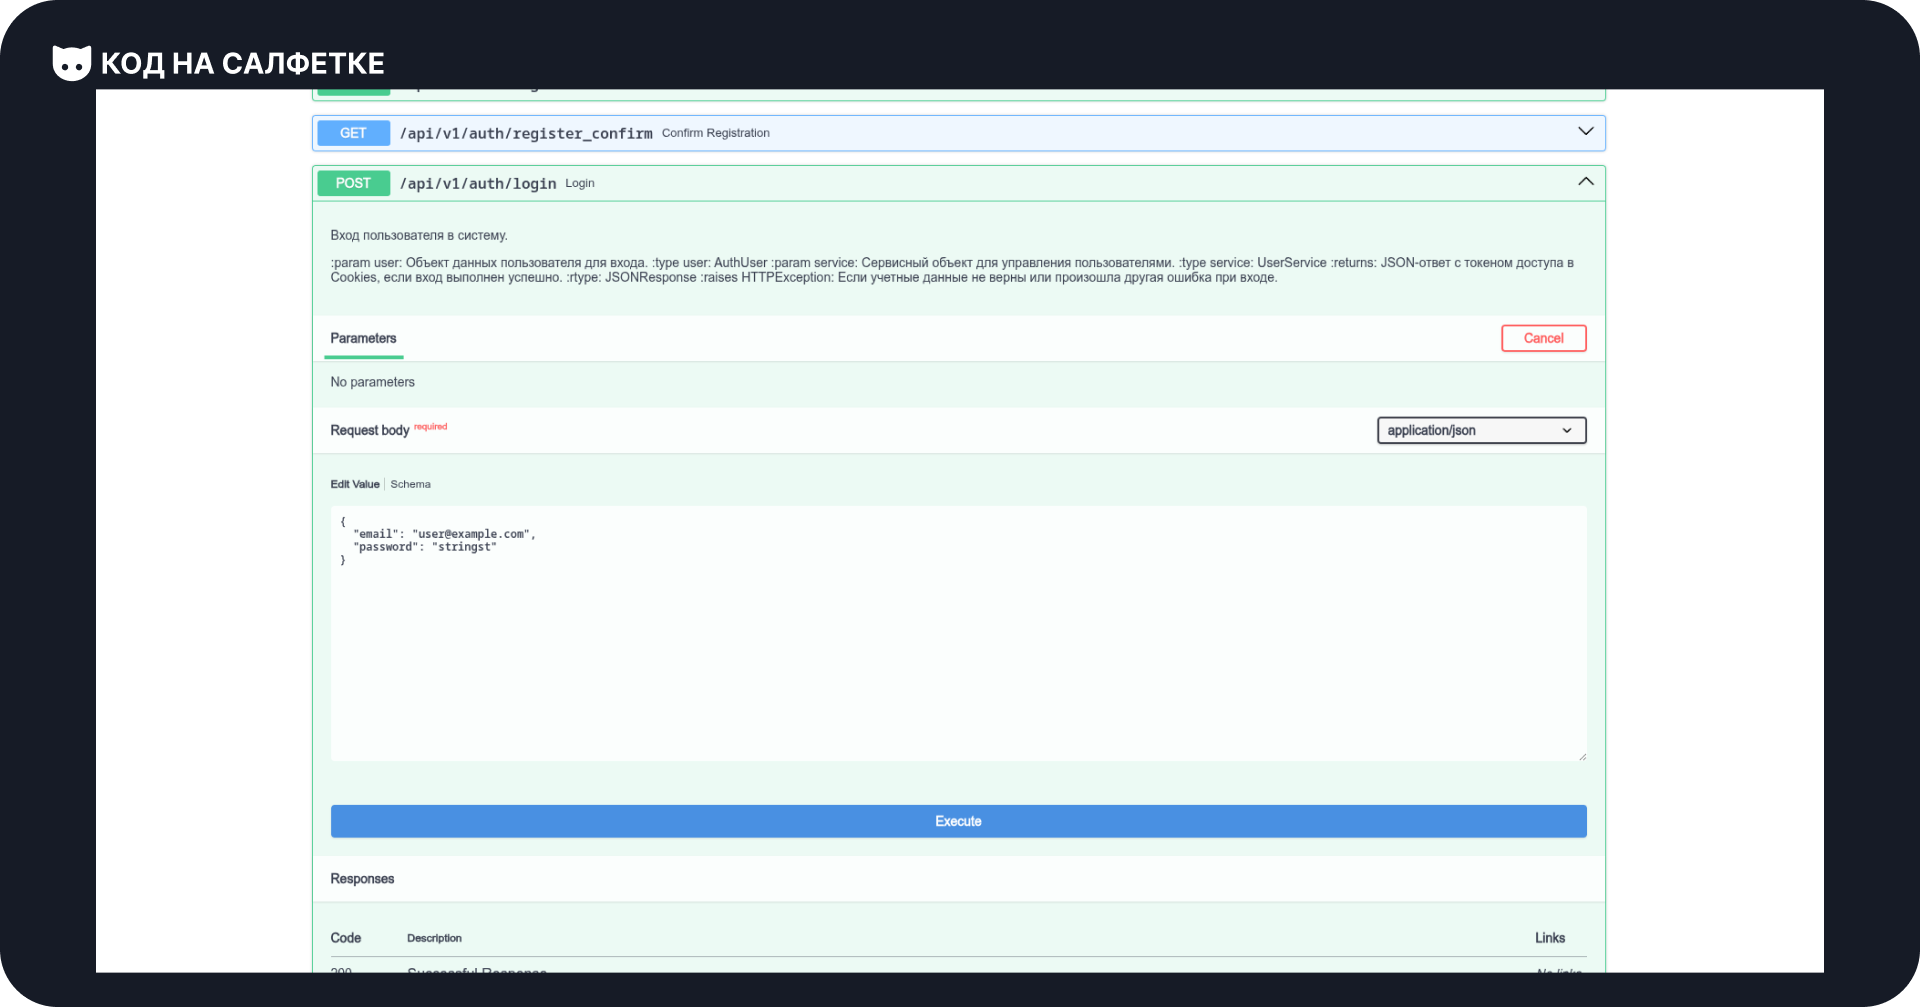
Task: Click the 'Login' summary text
Action: [580, 183]
